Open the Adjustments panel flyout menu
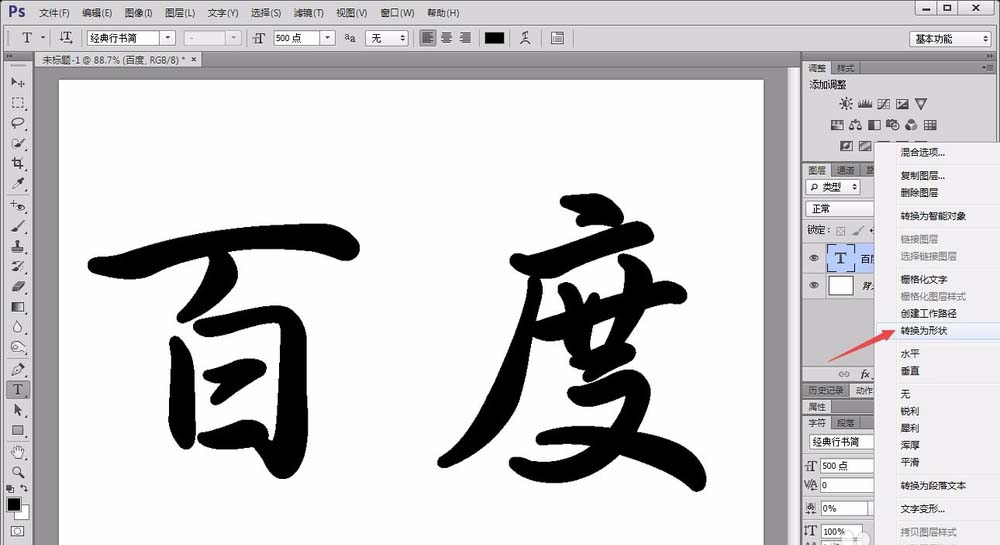The width and height of the screenshot is (1000, 545). (988, 68)
